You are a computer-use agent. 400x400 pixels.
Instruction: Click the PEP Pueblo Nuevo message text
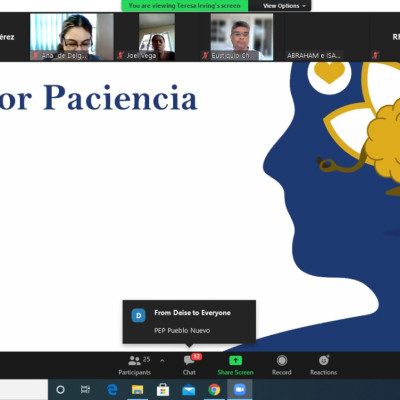click(182, 330)
